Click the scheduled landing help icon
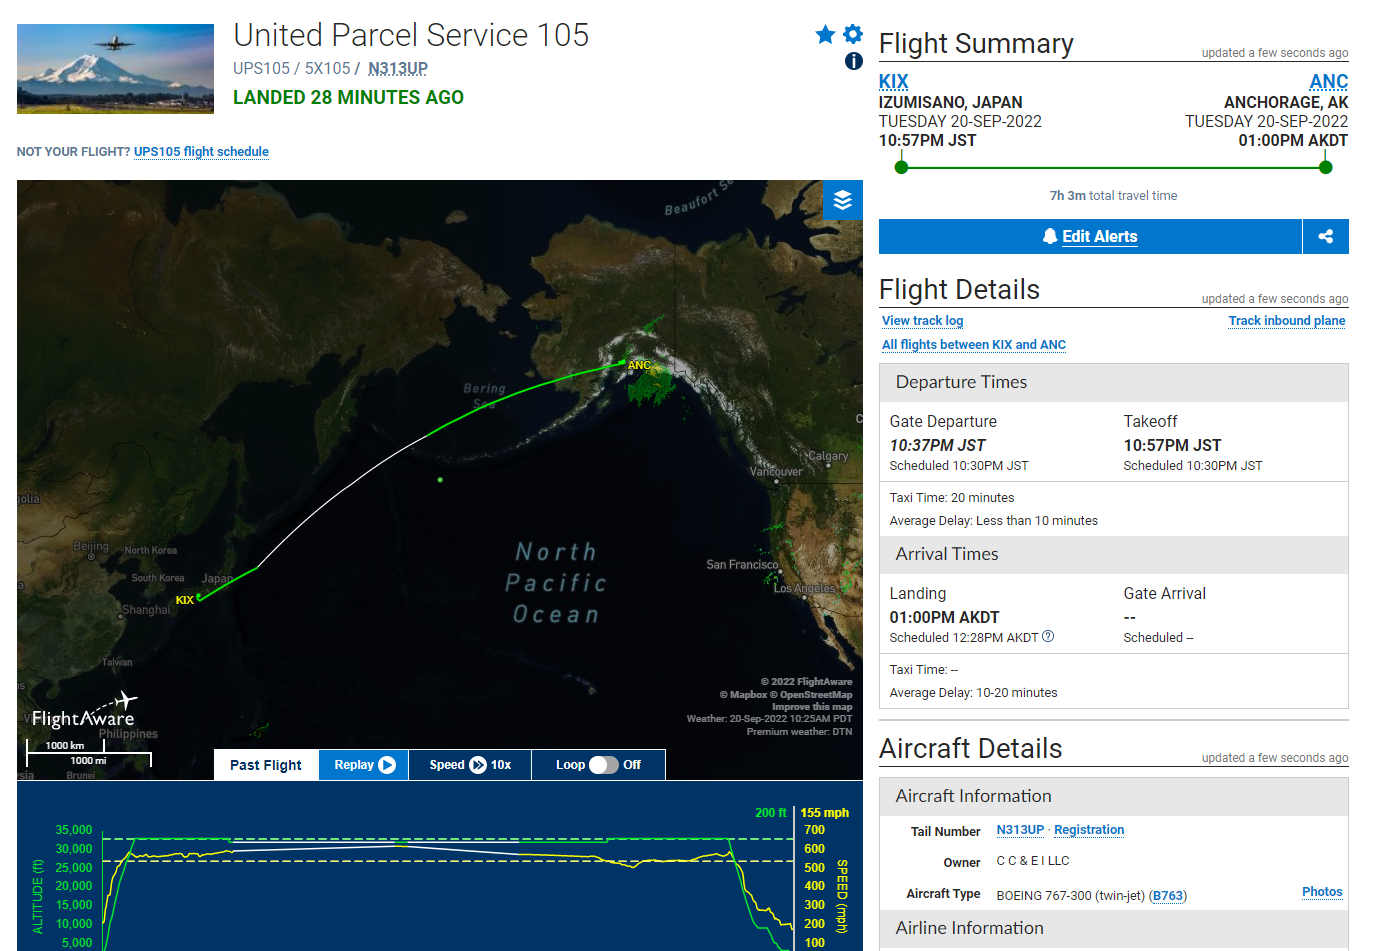This screenshot has height=951, width=1377. (1048, 637)
